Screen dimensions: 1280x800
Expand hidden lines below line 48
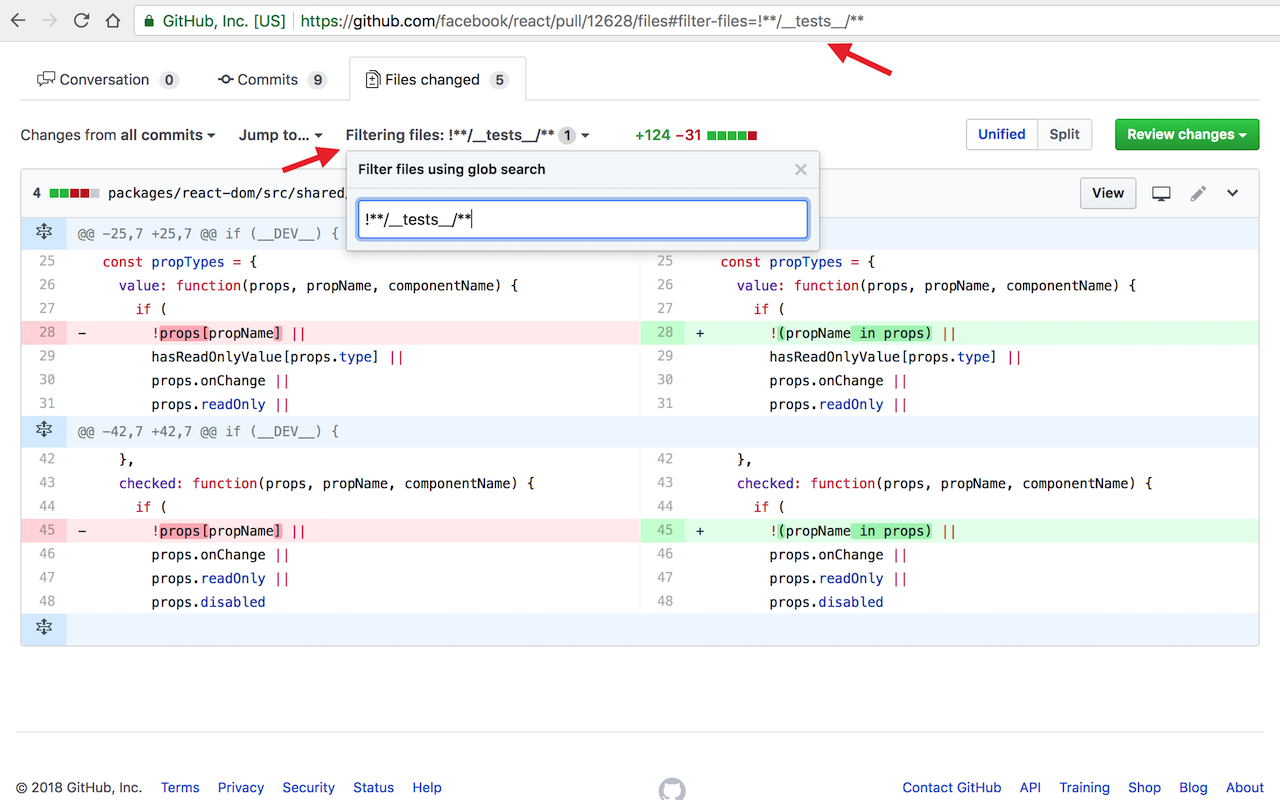44,628
